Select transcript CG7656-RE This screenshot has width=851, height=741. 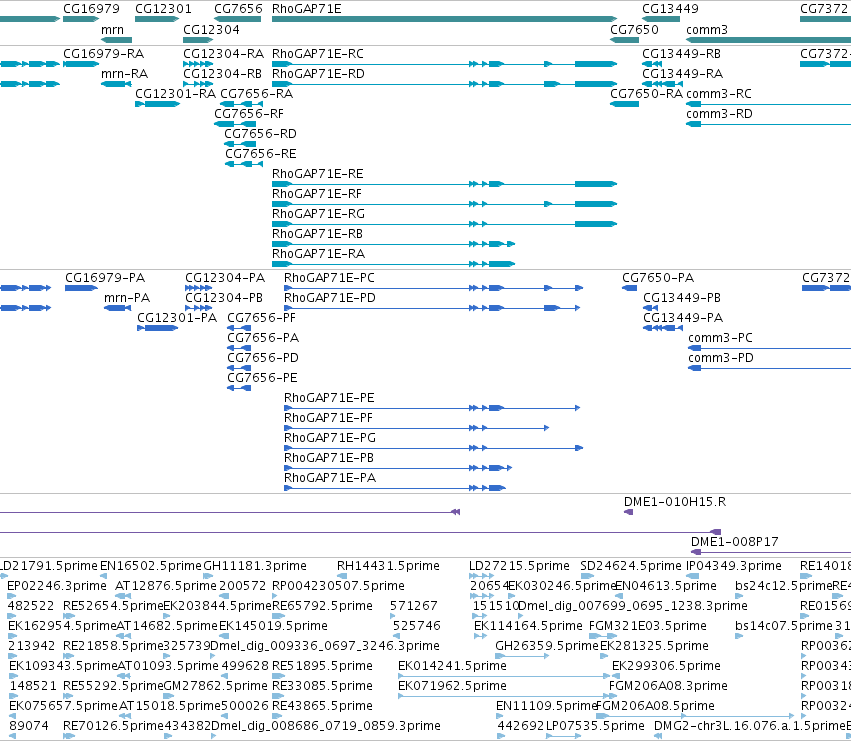pyautogui.click(x=261, y=155)
